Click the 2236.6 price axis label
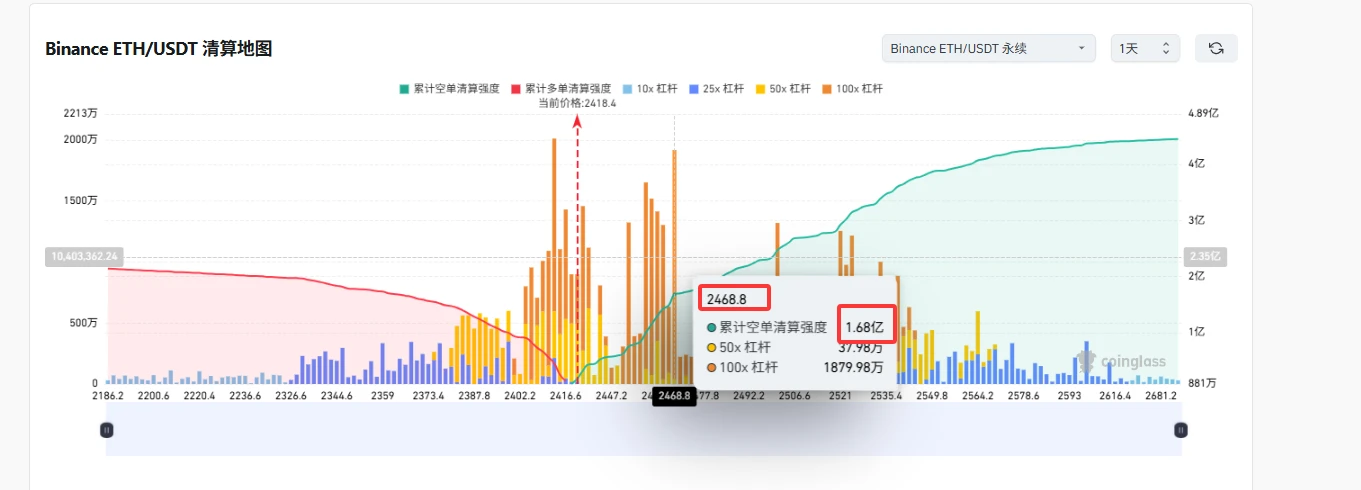 click(245, 396)
